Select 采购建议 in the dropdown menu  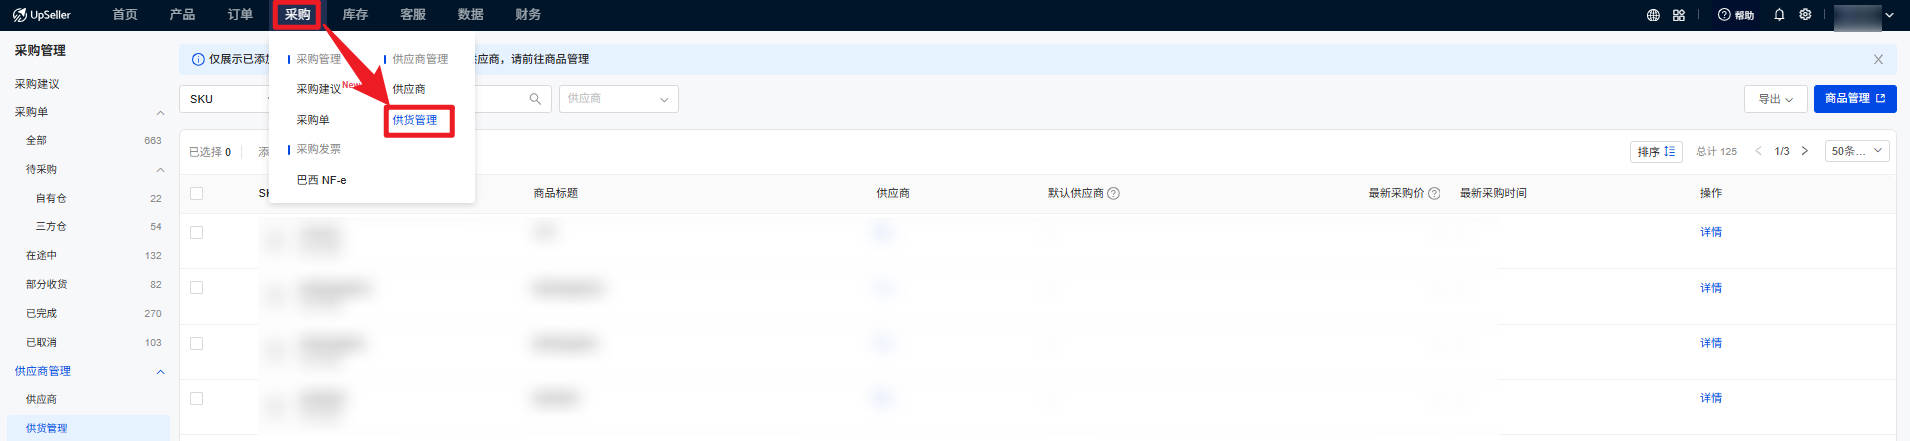coord(319,89)
